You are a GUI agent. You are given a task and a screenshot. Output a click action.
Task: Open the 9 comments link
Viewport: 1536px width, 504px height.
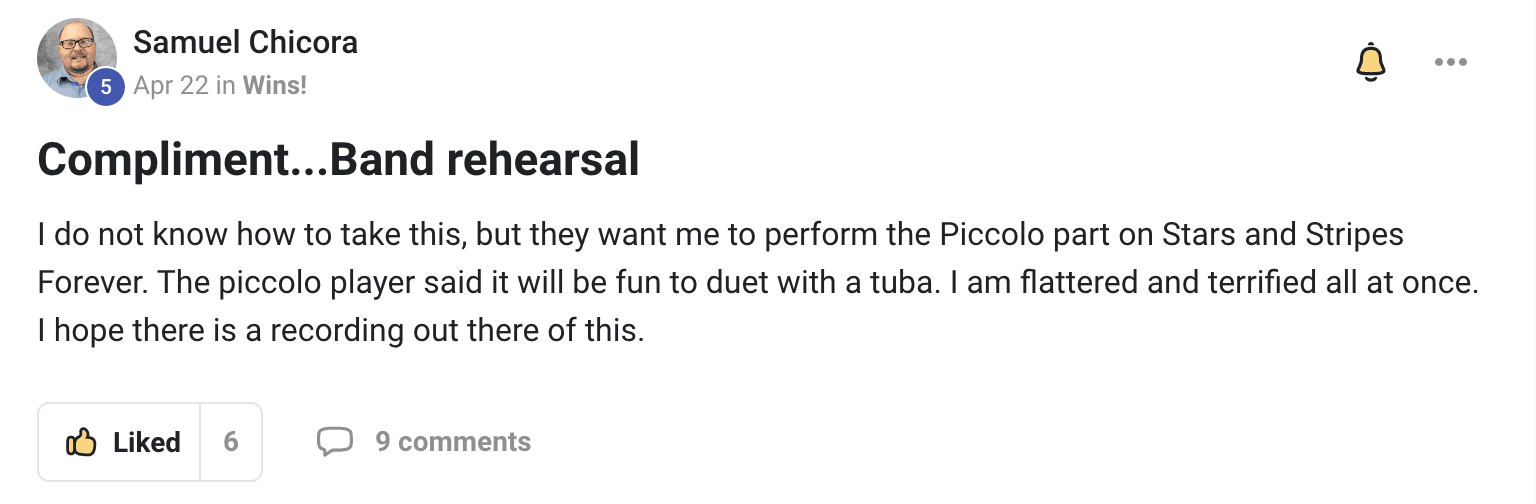coord(452,441)
